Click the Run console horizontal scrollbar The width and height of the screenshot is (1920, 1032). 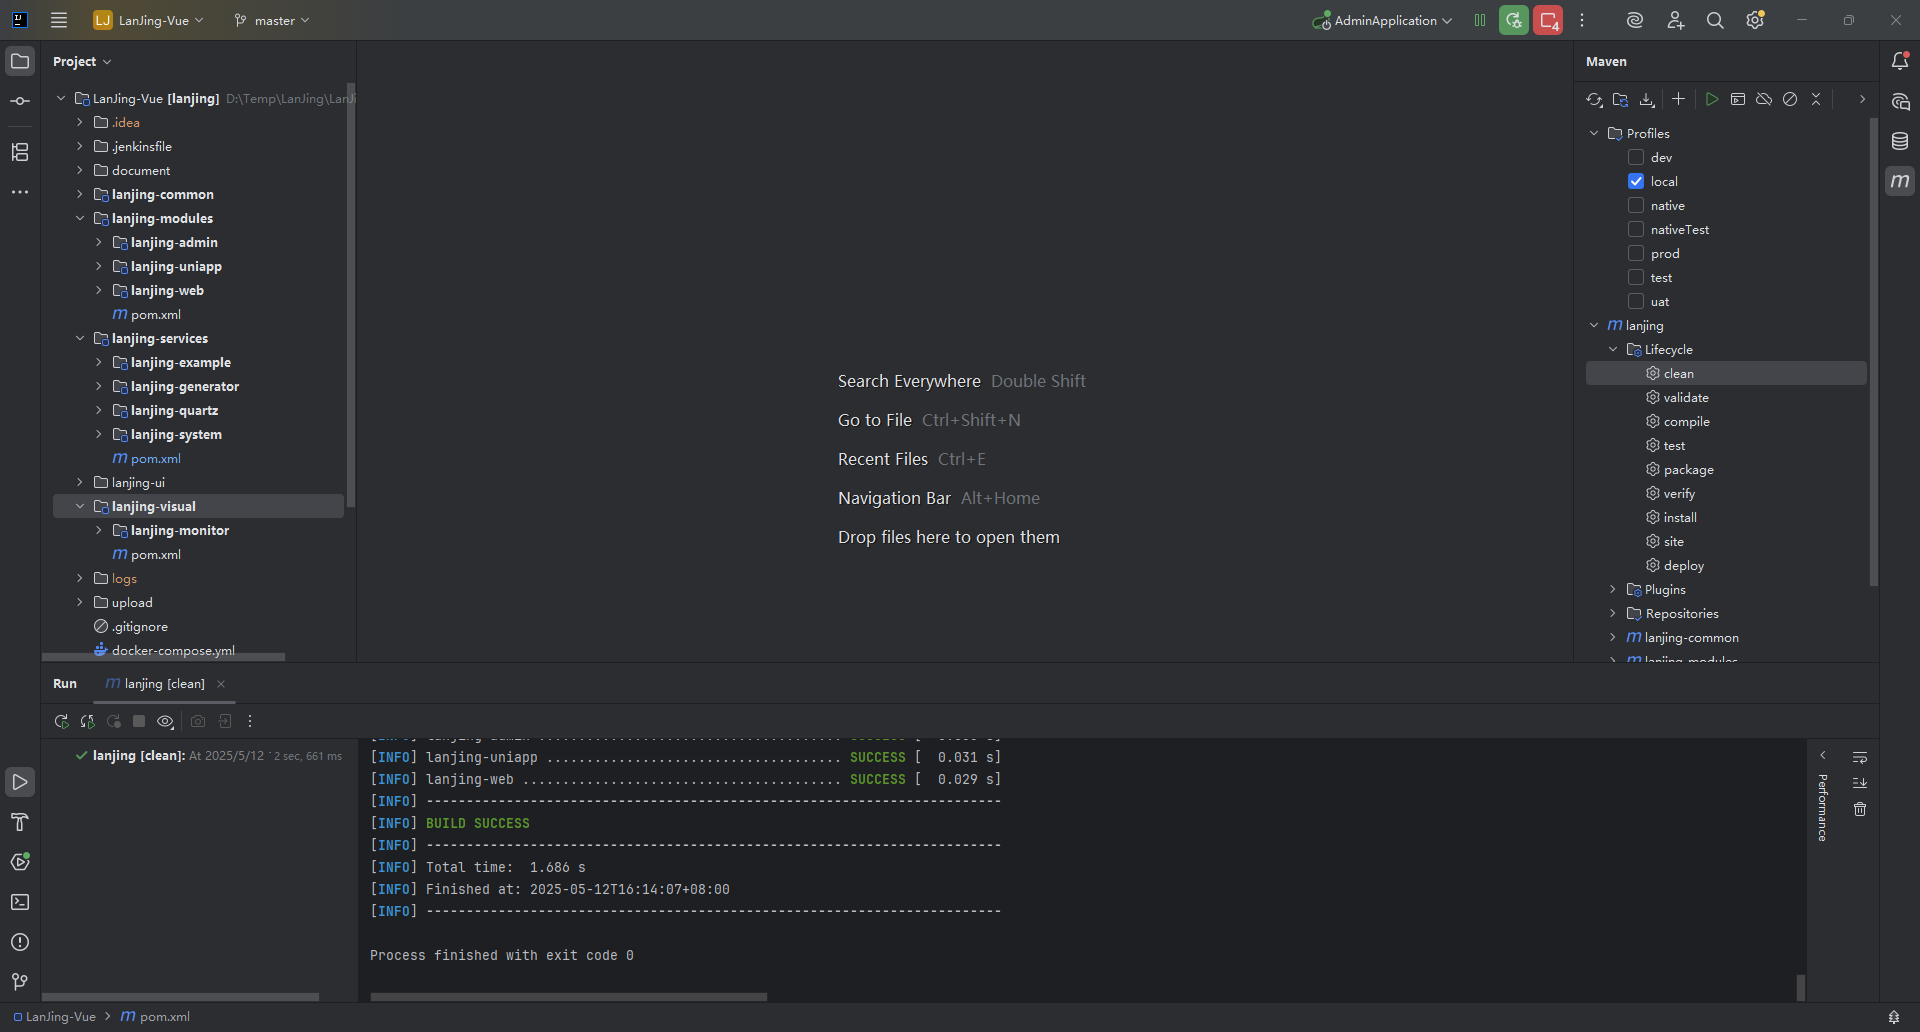[x=568, y=996]
